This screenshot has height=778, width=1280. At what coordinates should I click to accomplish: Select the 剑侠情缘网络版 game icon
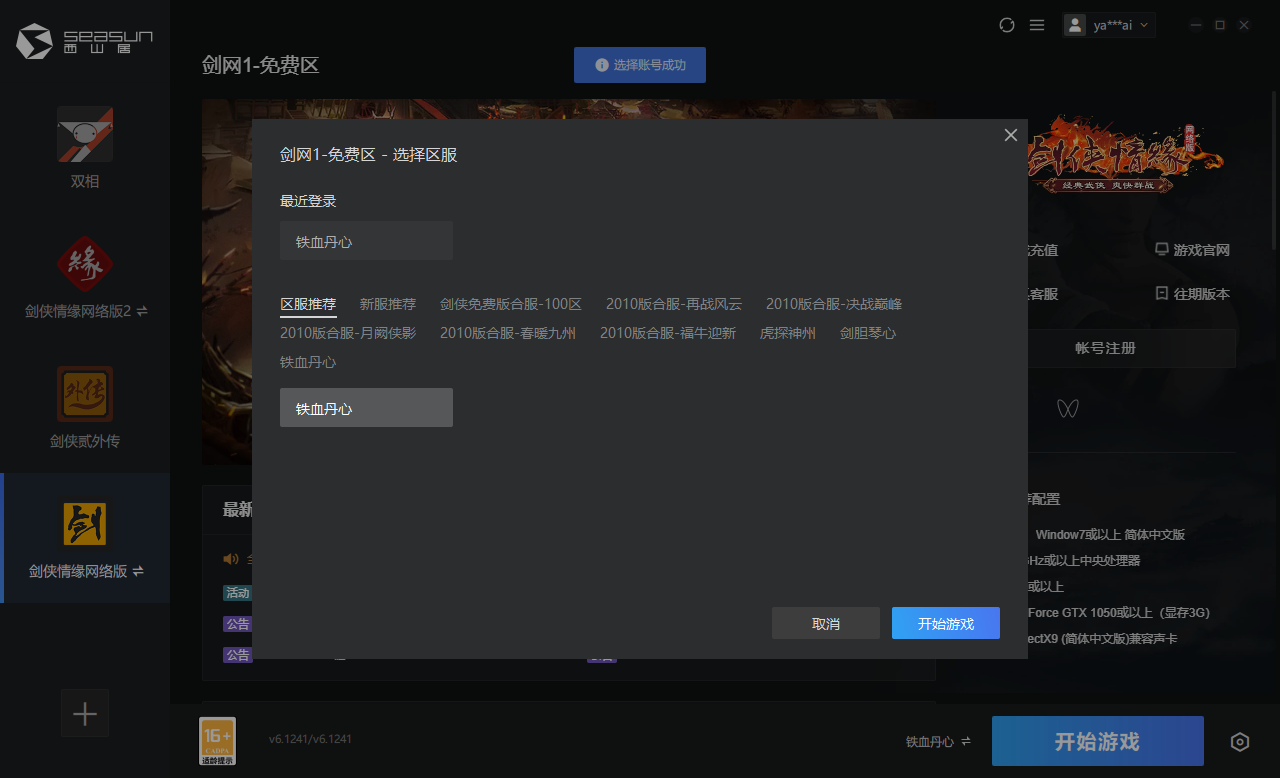(x=85, y=524)
